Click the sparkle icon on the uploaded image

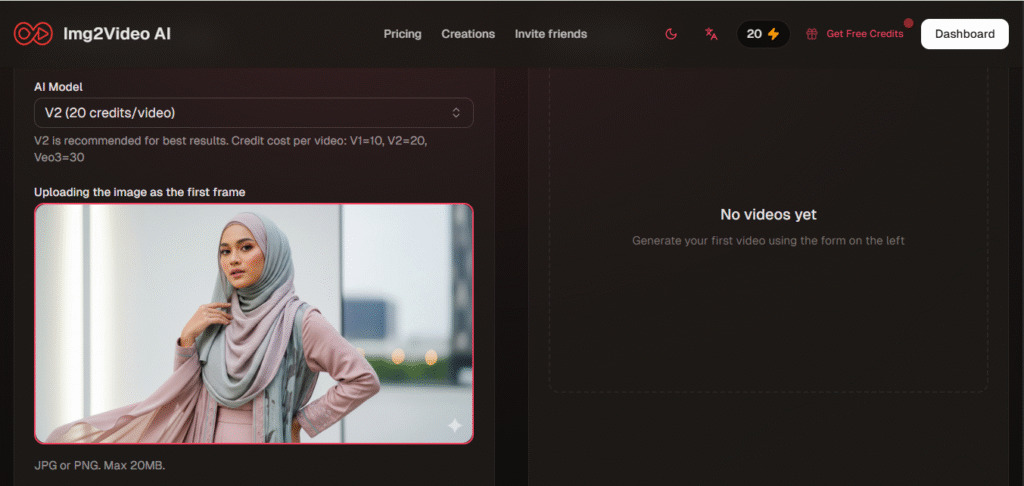pos(455,426)
